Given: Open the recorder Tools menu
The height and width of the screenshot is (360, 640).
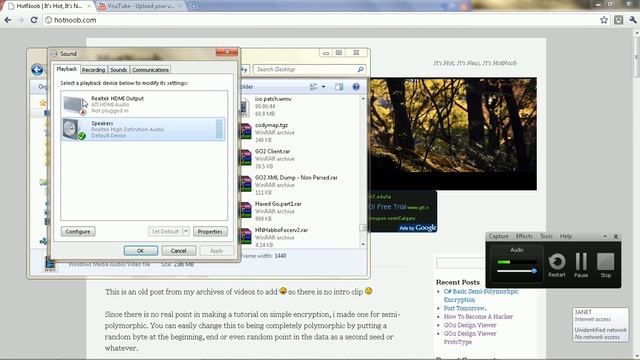Looking at the screenshot, I should tap(546, 236).
